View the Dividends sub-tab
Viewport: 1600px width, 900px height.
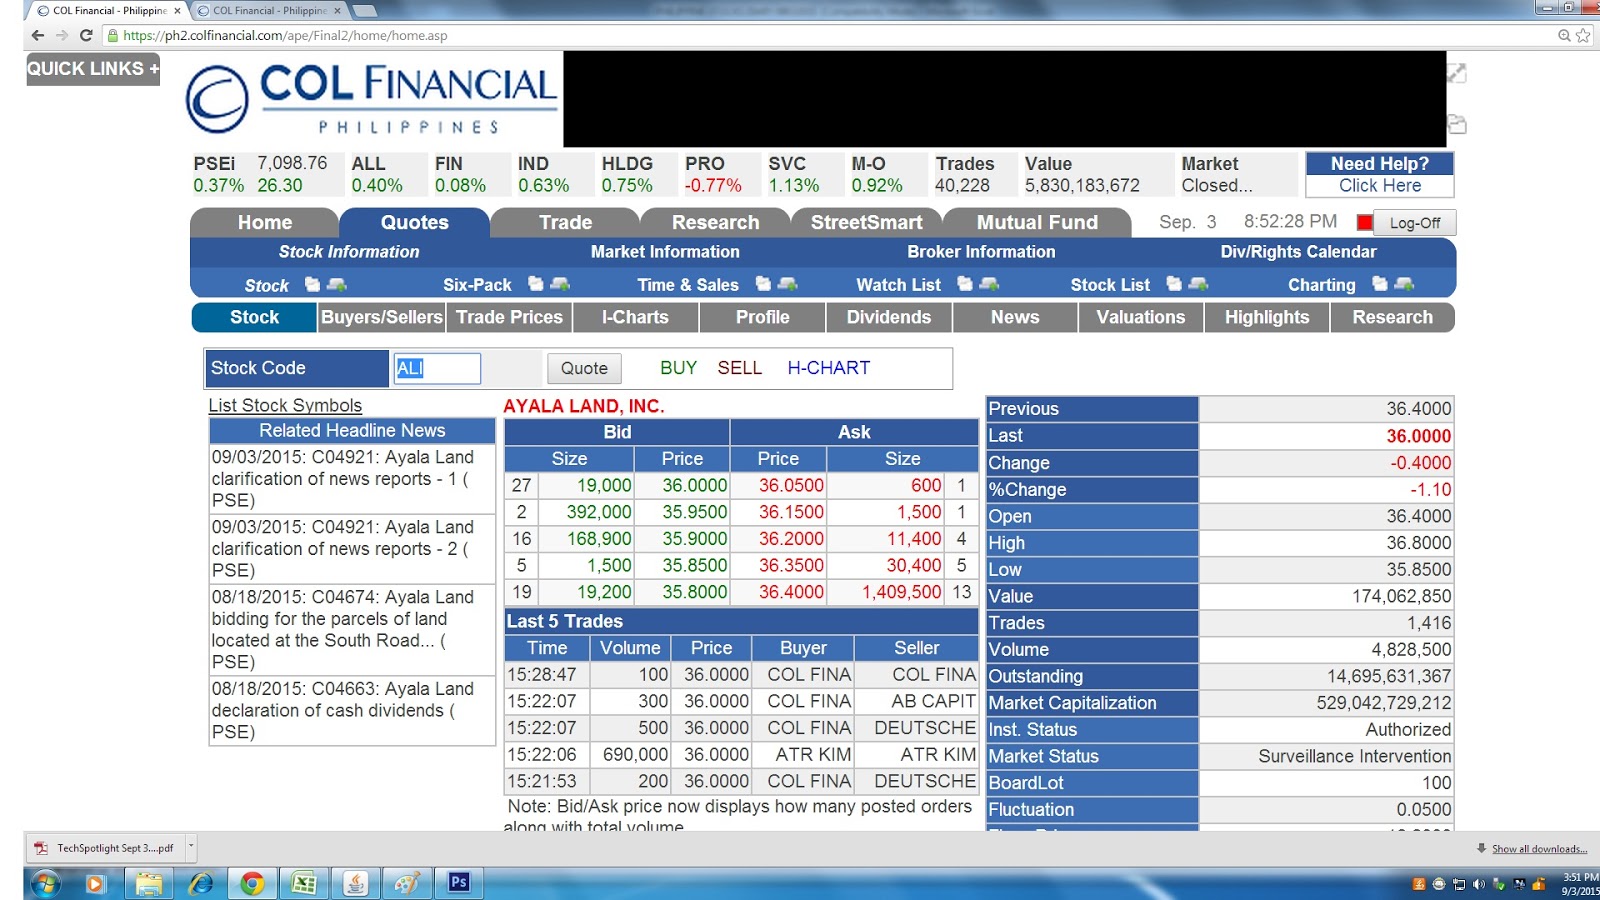click(x=889, y=317)
